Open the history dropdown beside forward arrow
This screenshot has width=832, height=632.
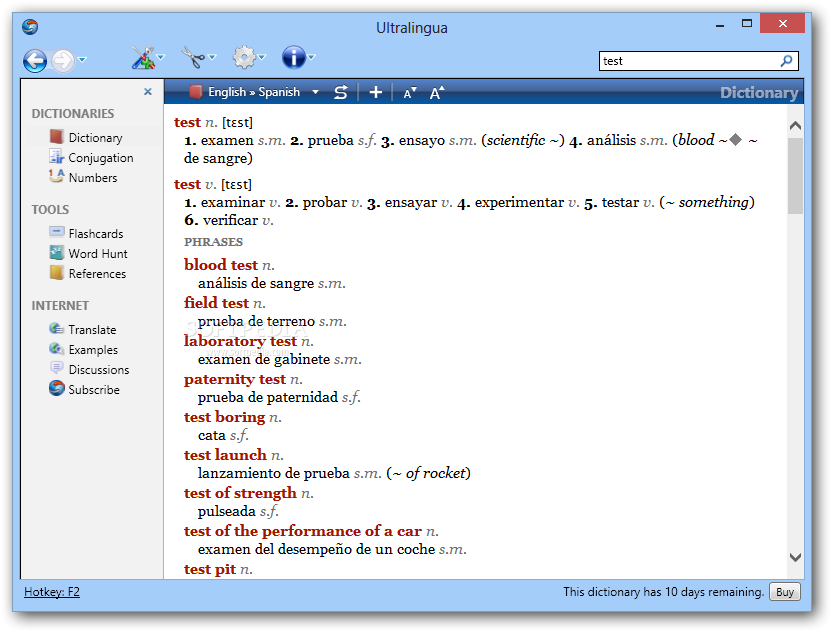pos(82,60)
